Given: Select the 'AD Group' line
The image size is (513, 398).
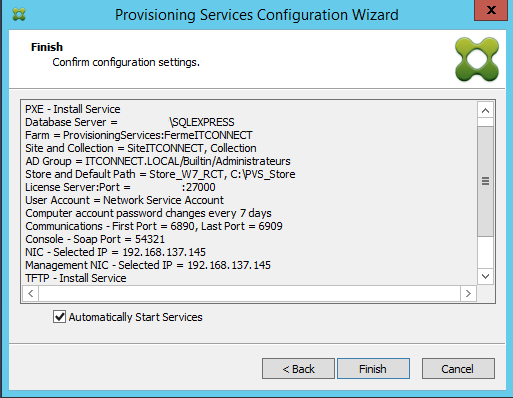Looking at the screenshot, I should (158, 161).
